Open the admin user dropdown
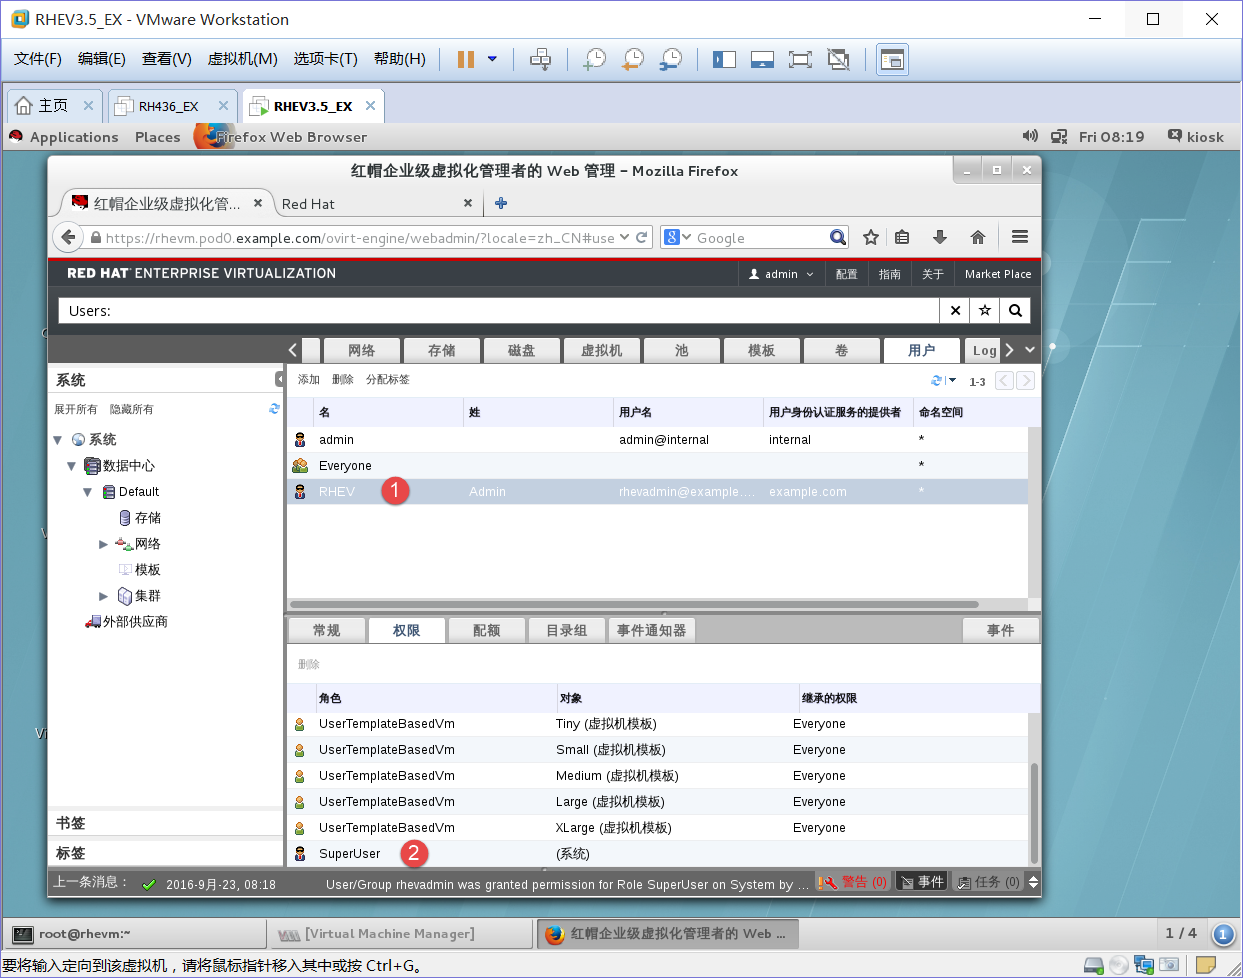 coord(781,274)
